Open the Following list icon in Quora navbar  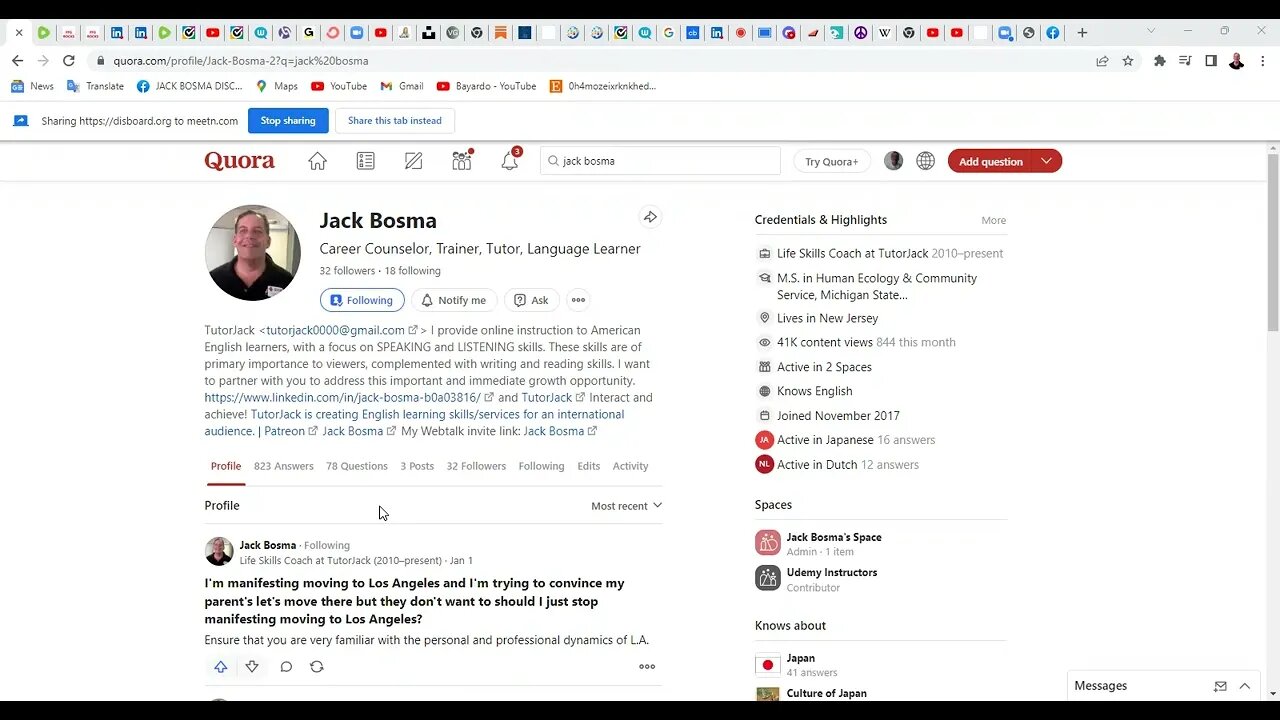coord(365,161)
